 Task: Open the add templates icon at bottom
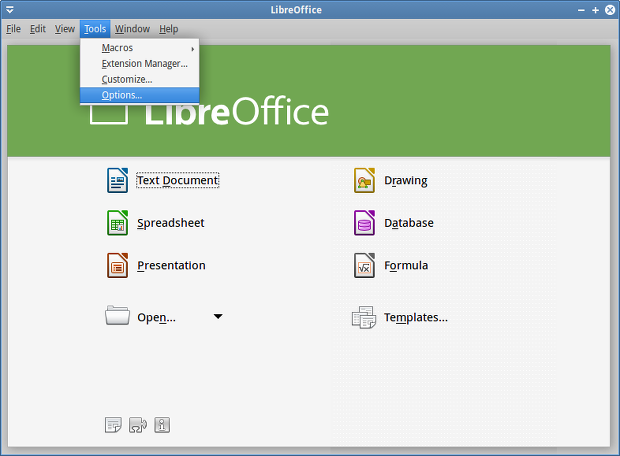[x=113, y=425]
